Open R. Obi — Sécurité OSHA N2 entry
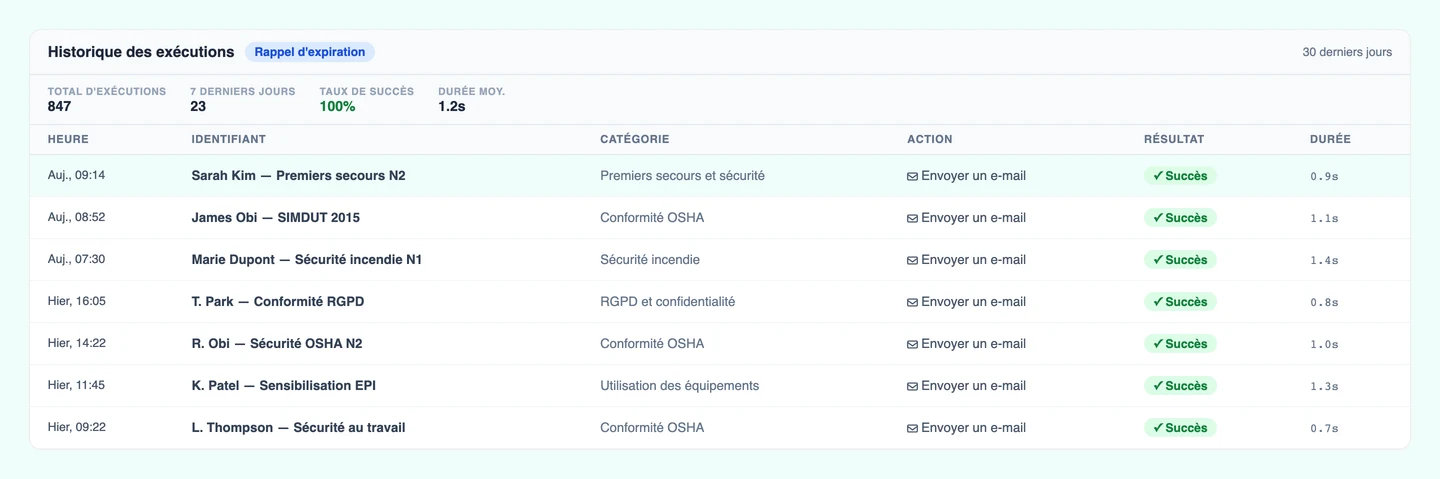This screenshot has height=479, width=1440. click(277, 344)
